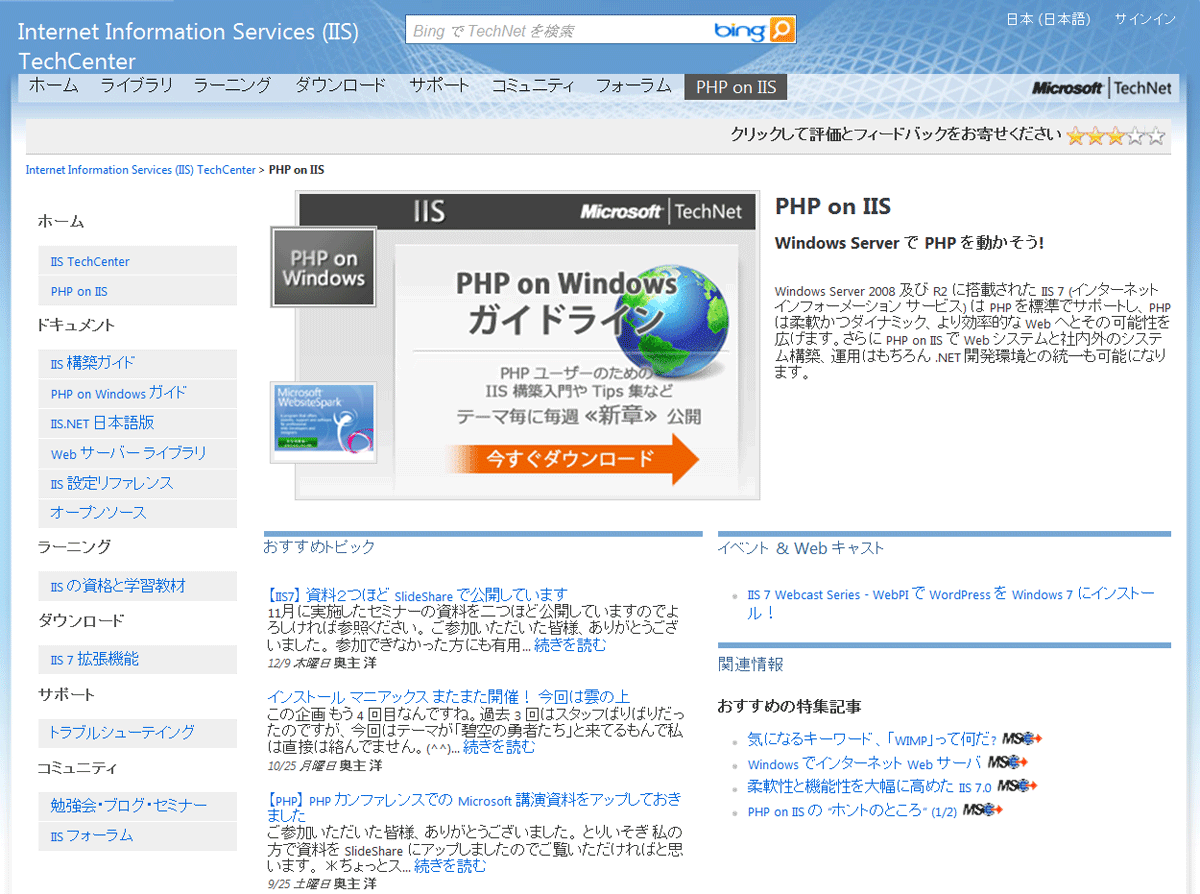The width and height of the screenshot is (1200, 894).
Task: Open インストール マニアックス またまた開催 article
Action: [448, 696]
